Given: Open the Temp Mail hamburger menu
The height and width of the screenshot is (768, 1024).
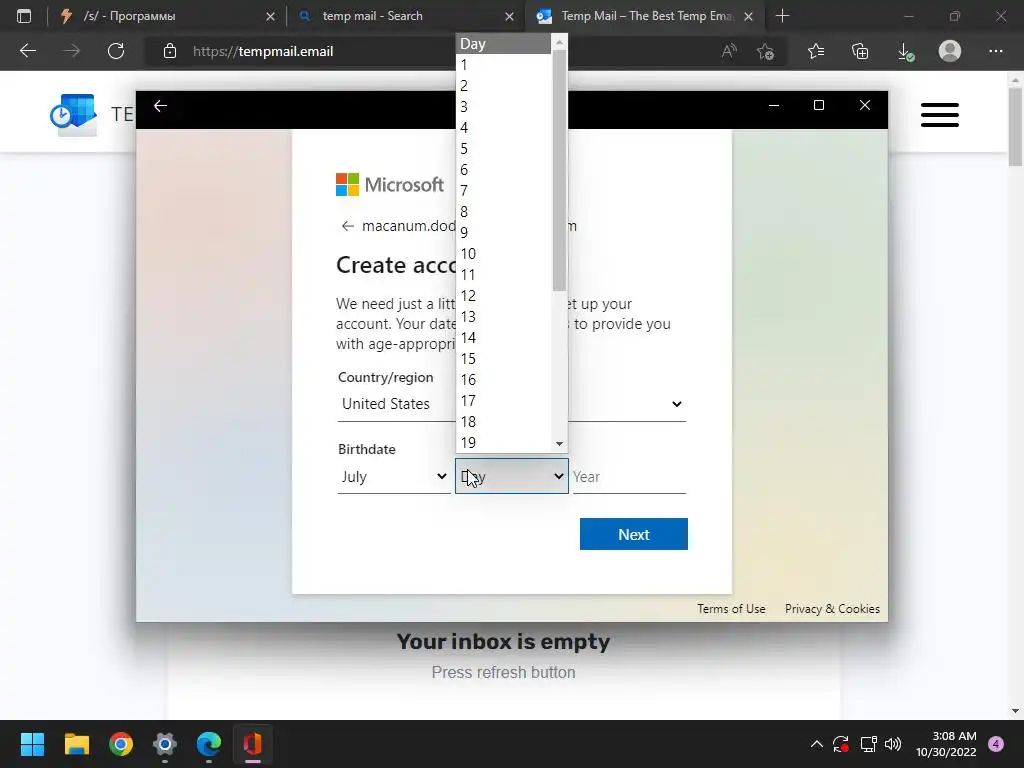Looking at the screenshot, I should (940, 115).
